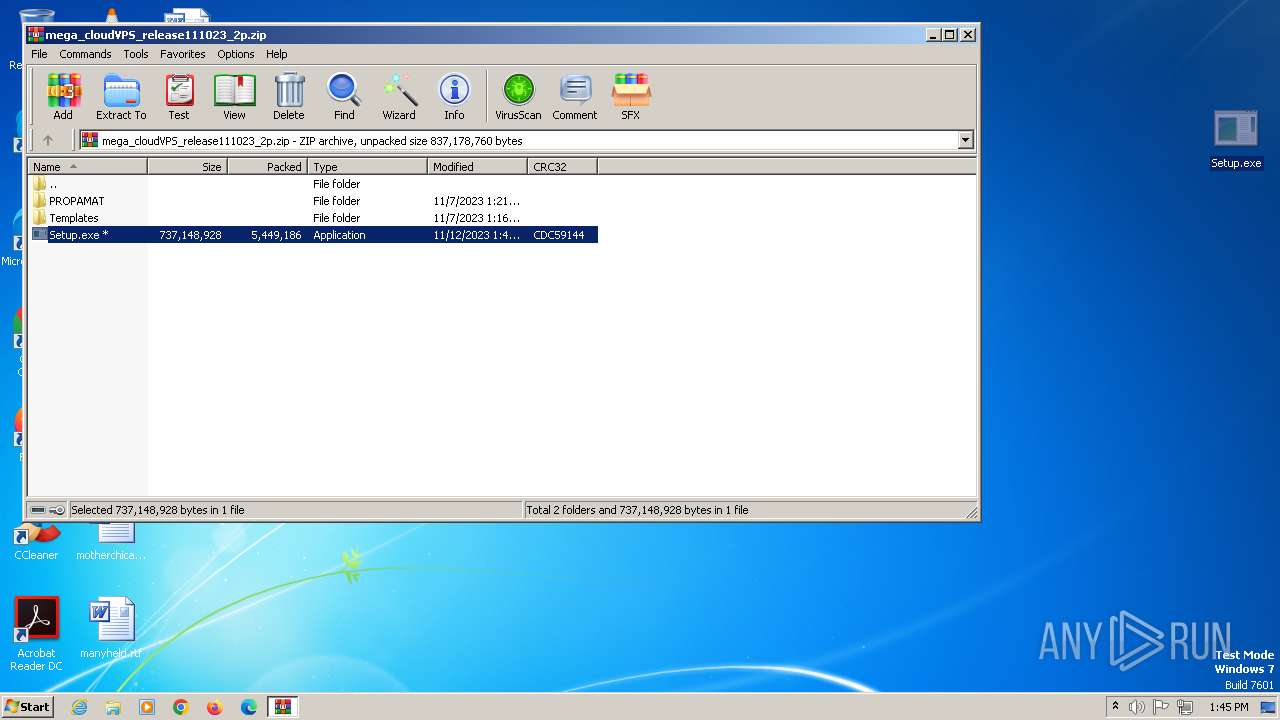Open the Tools menu
This screenshot has height=720, width=1280.
pyautogui.click(x=136, y=54)
